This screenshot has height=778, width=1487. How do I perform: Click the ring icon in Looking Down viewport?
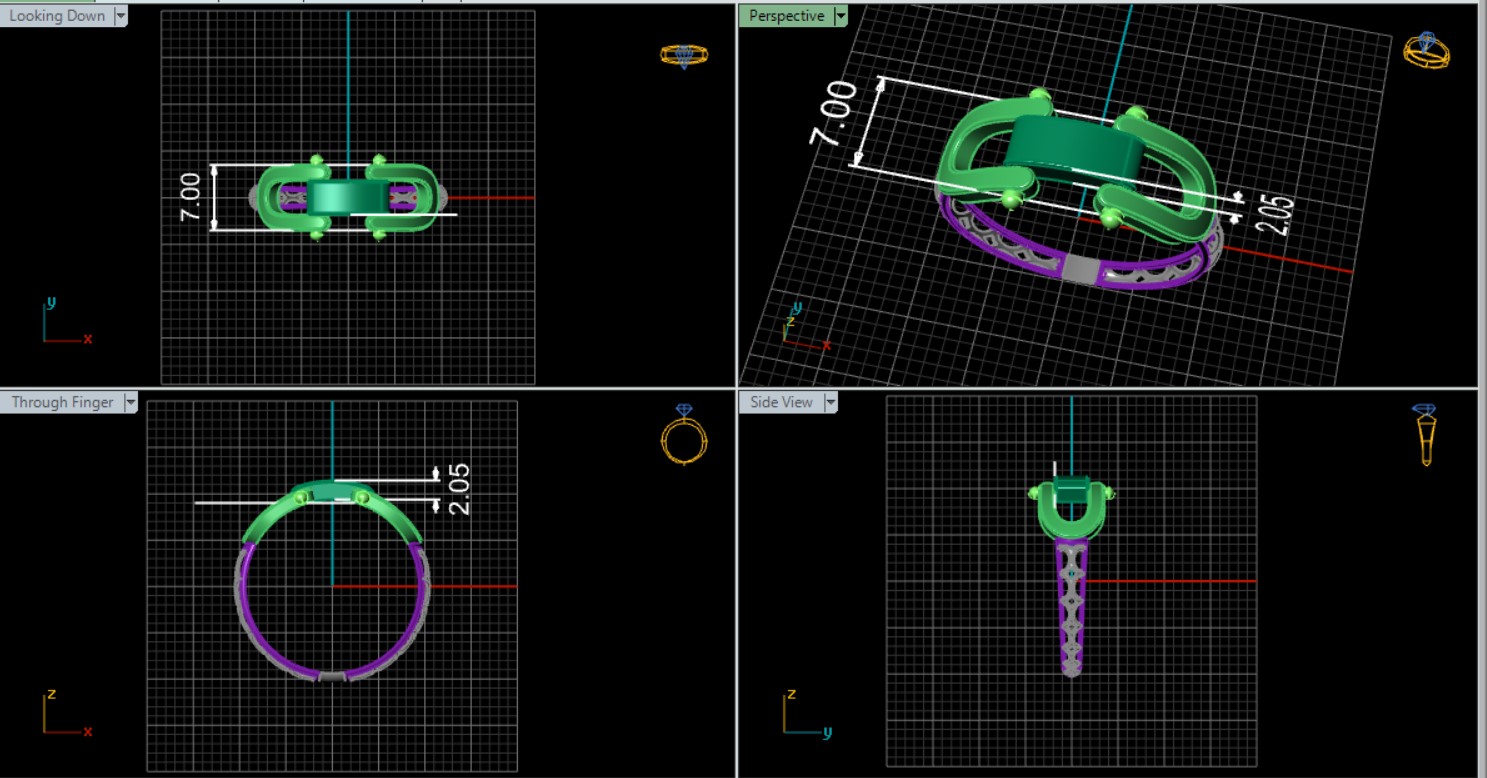(x=684, y=55)
